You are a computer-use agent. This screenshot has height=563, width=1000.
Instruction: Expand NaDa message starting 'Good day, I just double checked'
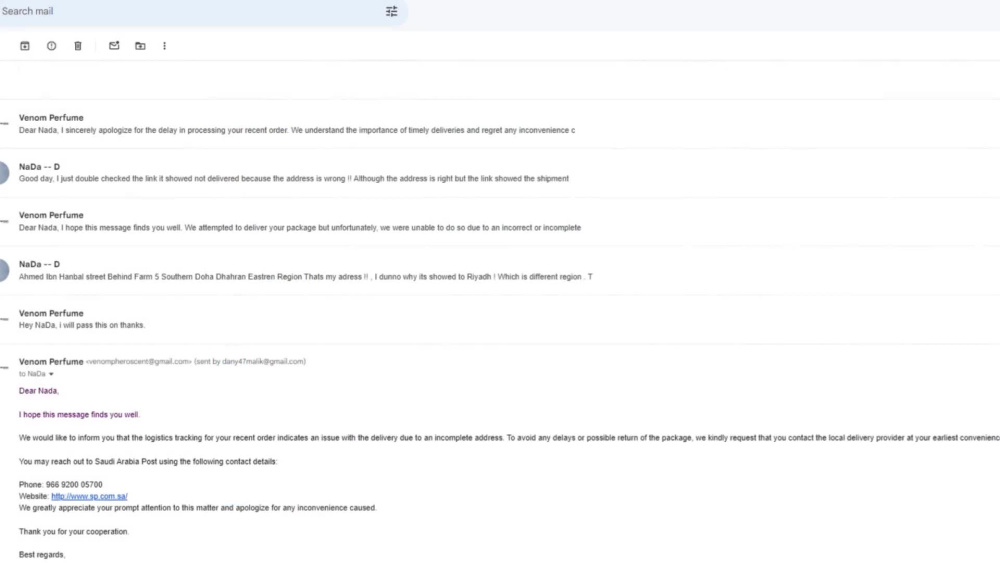[500, 173]
